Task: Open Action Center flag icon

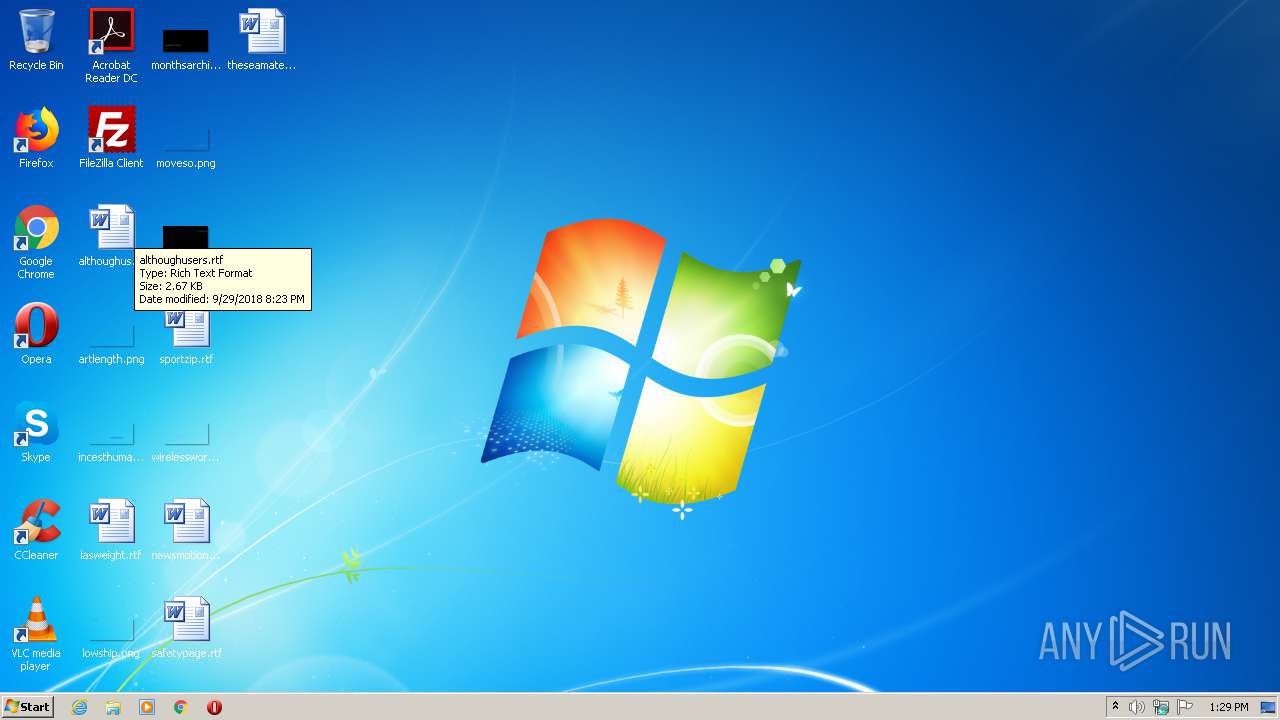Action: pos(1185,707)
